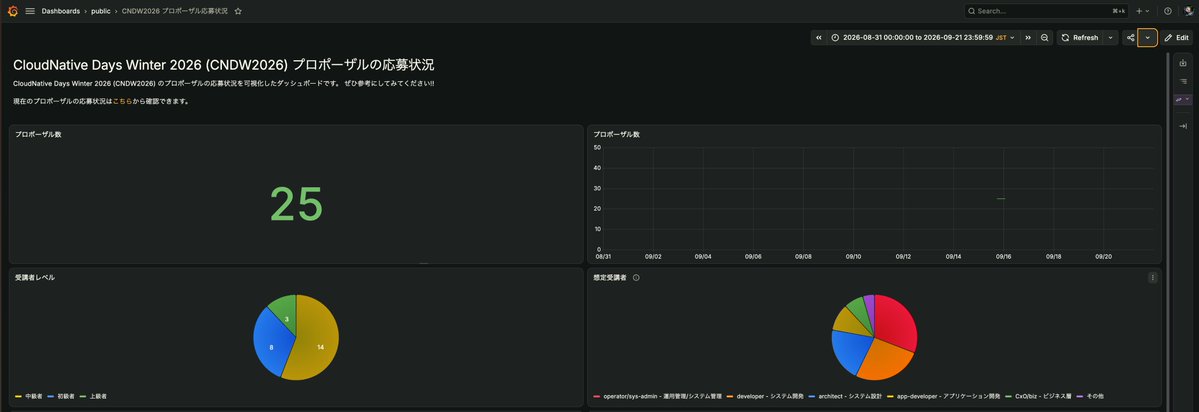The width and height of the screenshot is (1199, 412).
Task: Open the hamburger navigation menu
Action: (x=30, y=11)
